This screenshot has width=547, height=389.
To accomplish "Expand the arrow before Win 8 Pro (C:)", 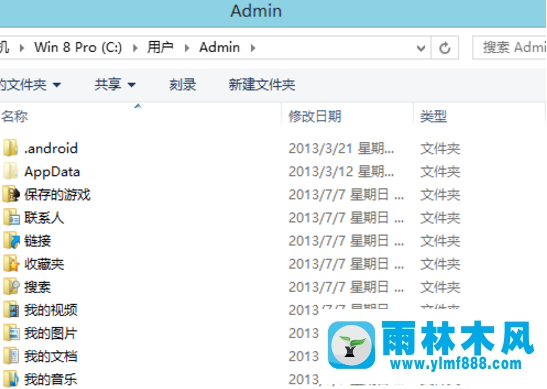I will pyautogui.click(x=22, y=47).
